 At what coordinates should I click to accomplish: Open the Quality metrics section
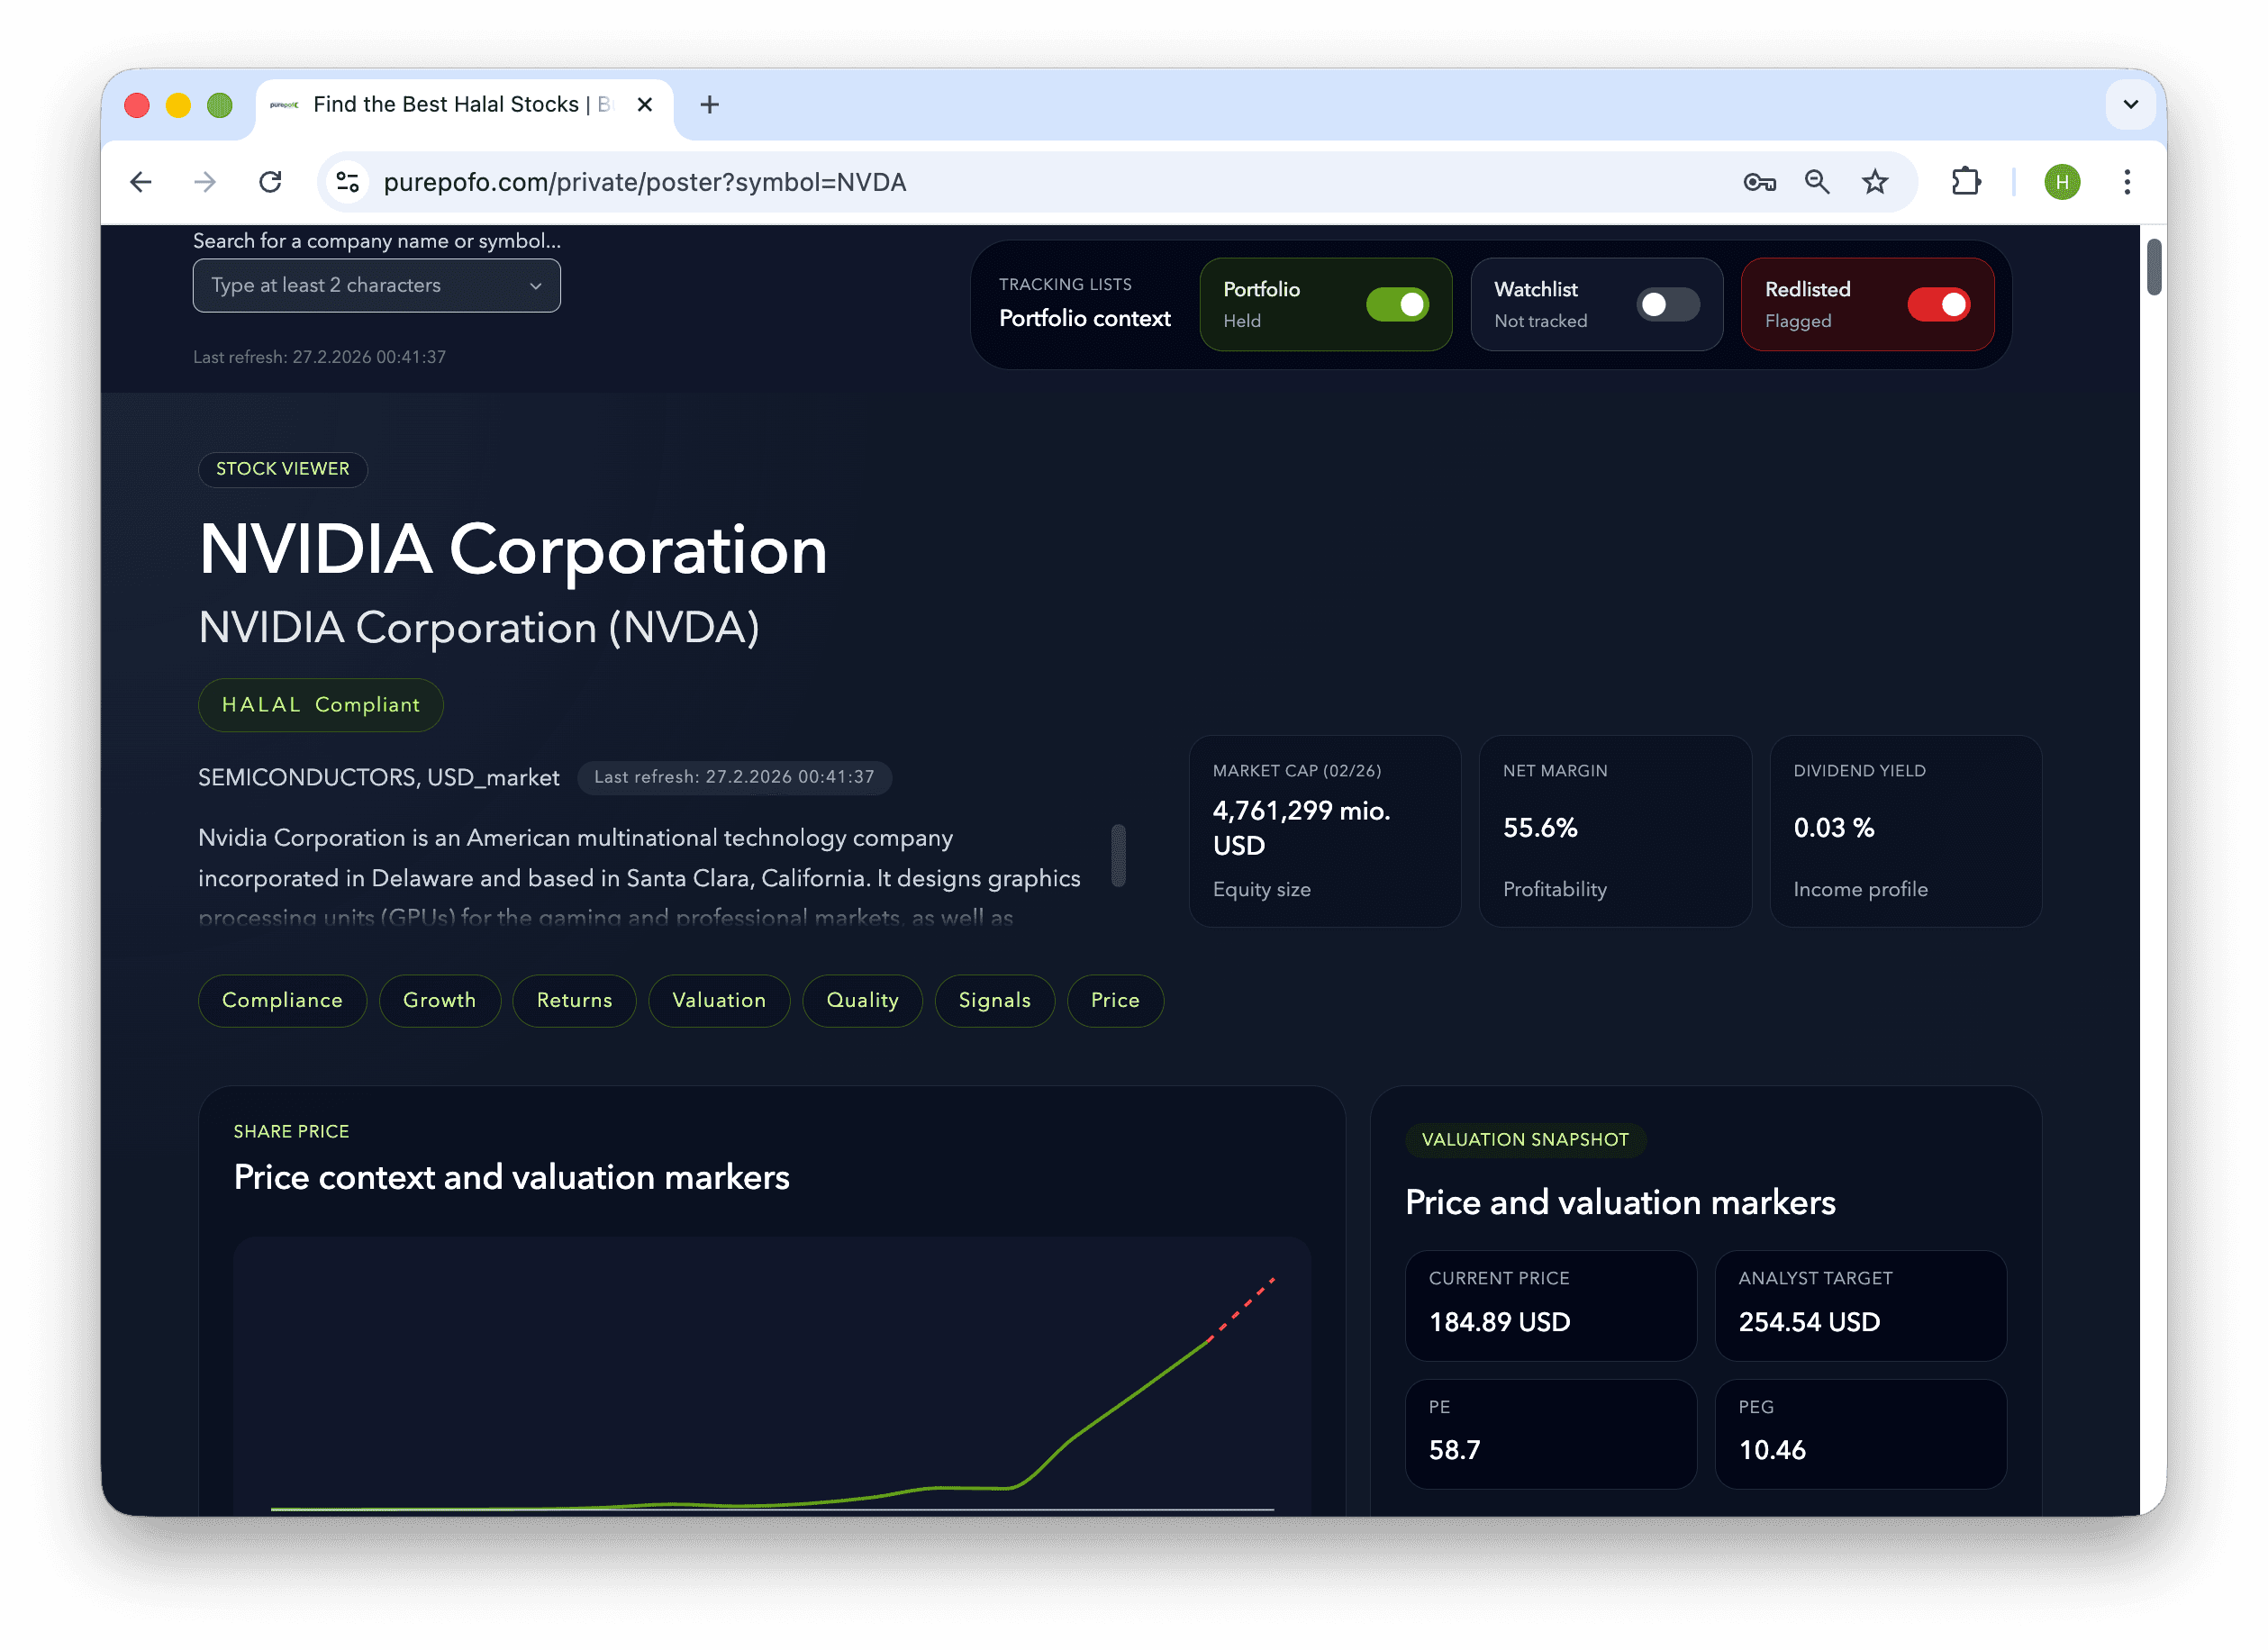(x=862, y=1000)
